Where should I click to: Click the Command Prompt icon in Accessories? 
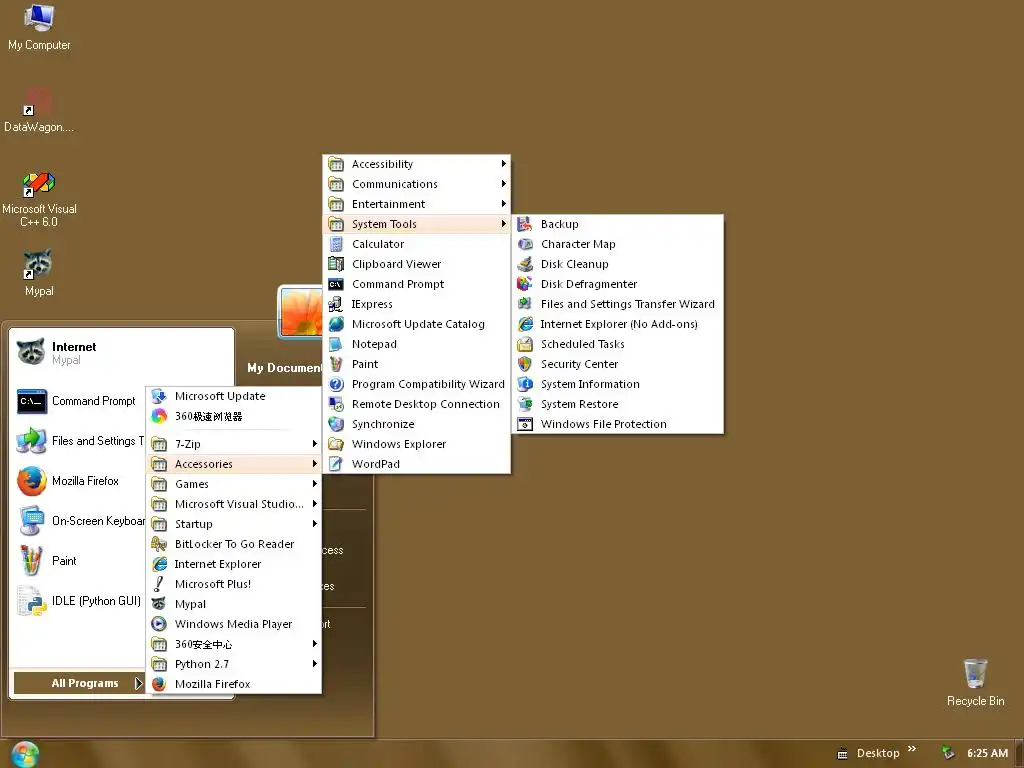click(x=336, y=284)
